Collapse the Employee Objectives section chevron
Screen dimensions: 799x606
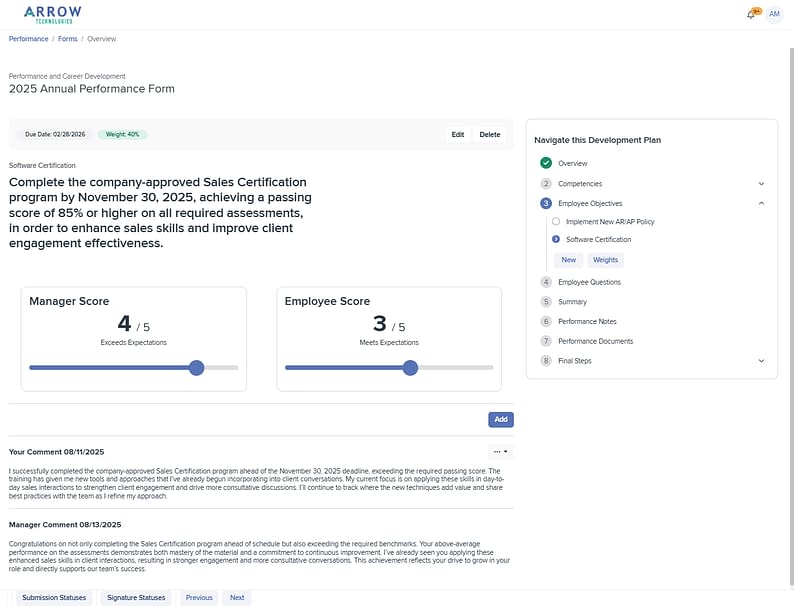pos(761,203)
